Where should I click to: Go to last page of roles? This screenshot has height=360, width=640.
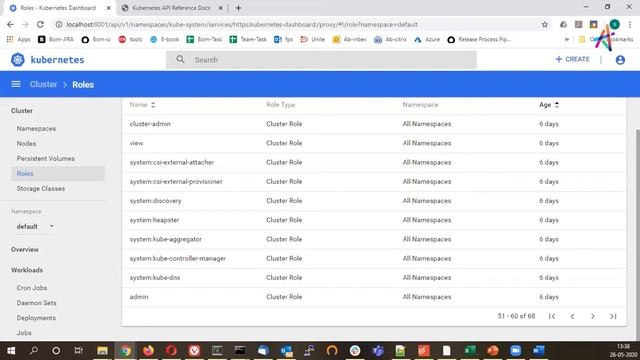click(x=613, y=316)
